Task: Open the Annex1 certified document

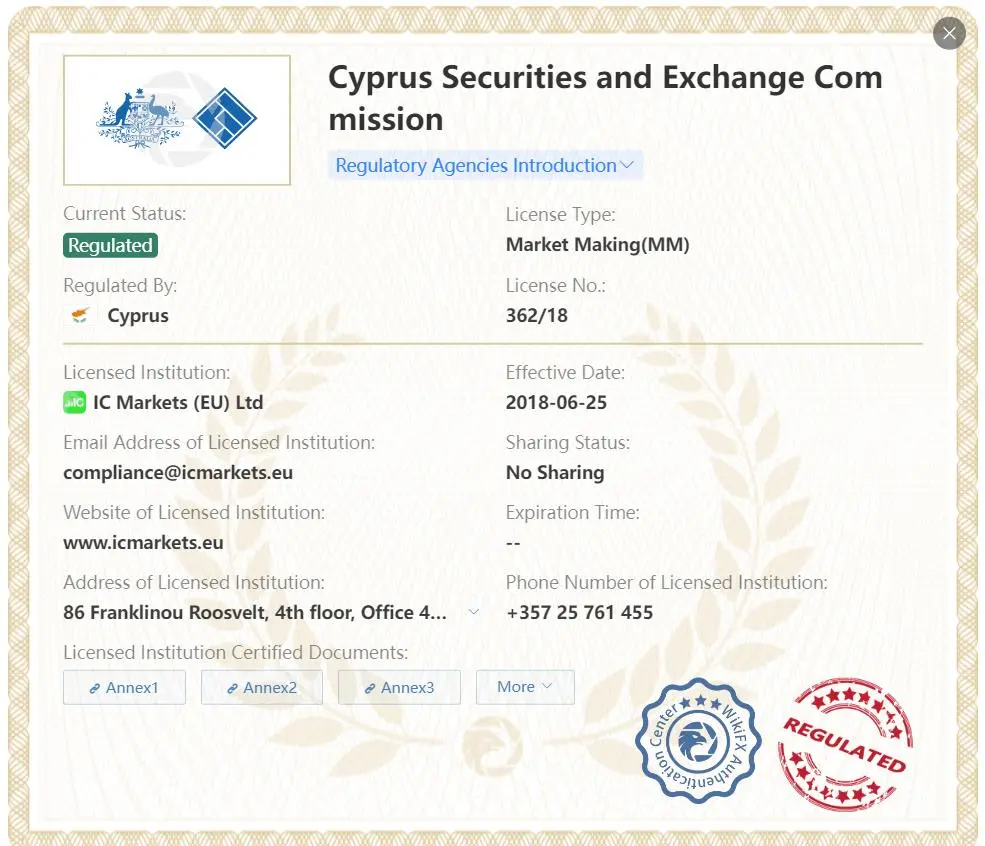Action: 124,687
